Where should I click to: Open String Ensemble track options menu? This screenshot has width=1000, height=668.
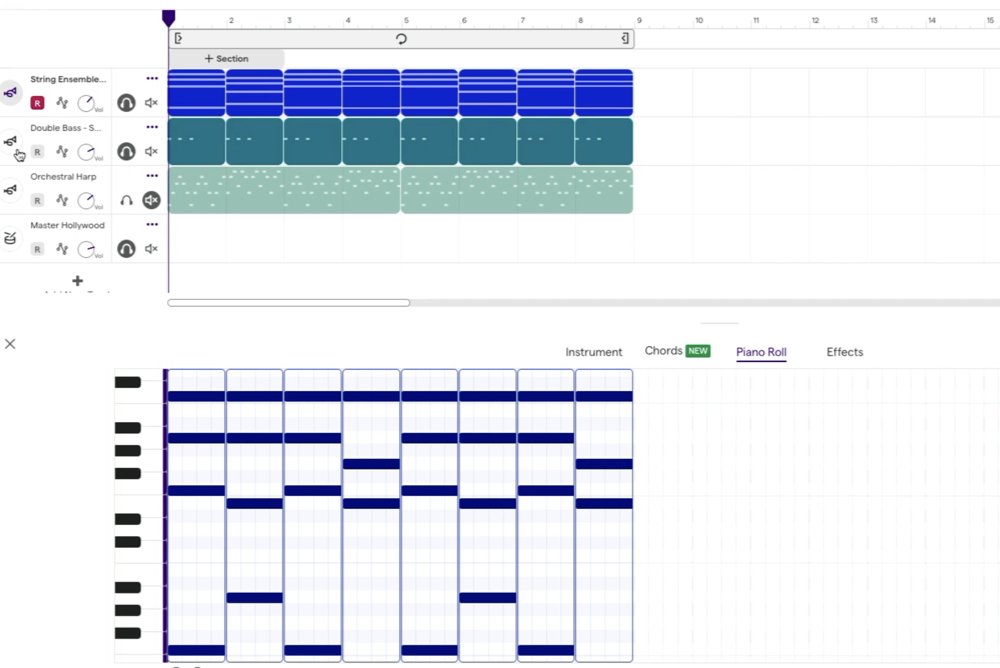pos(152,78)
